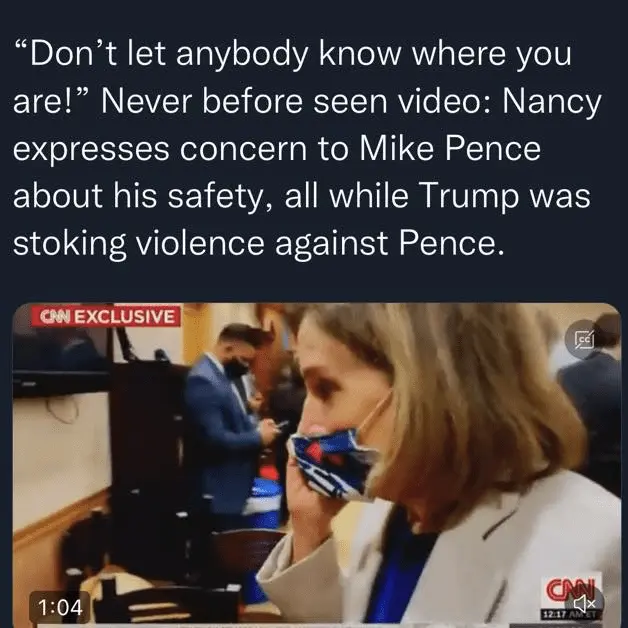This screenshot has height=628, width=628.
Task: Click the empty dark area above the tweet text
Action: click(x=314, y=16)
